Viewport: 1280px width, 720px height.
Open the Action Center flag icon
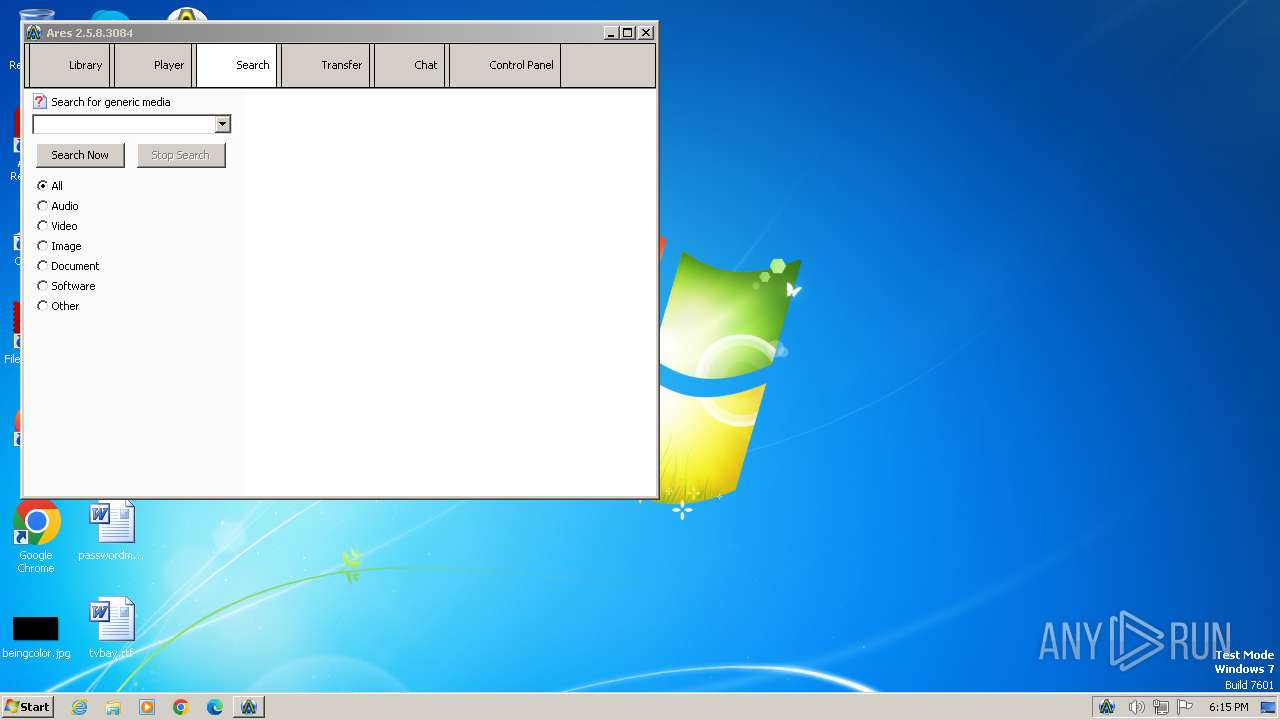[1185, 707]
